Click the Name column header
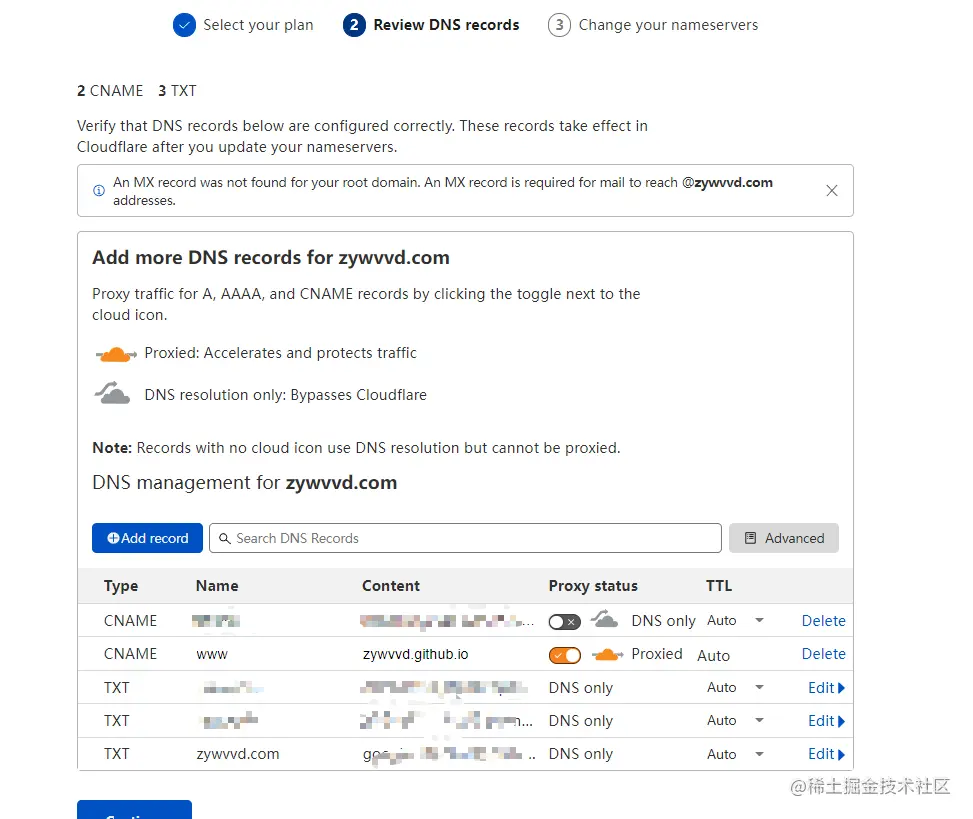Screen dimensions: 973x819 [217, 586]
